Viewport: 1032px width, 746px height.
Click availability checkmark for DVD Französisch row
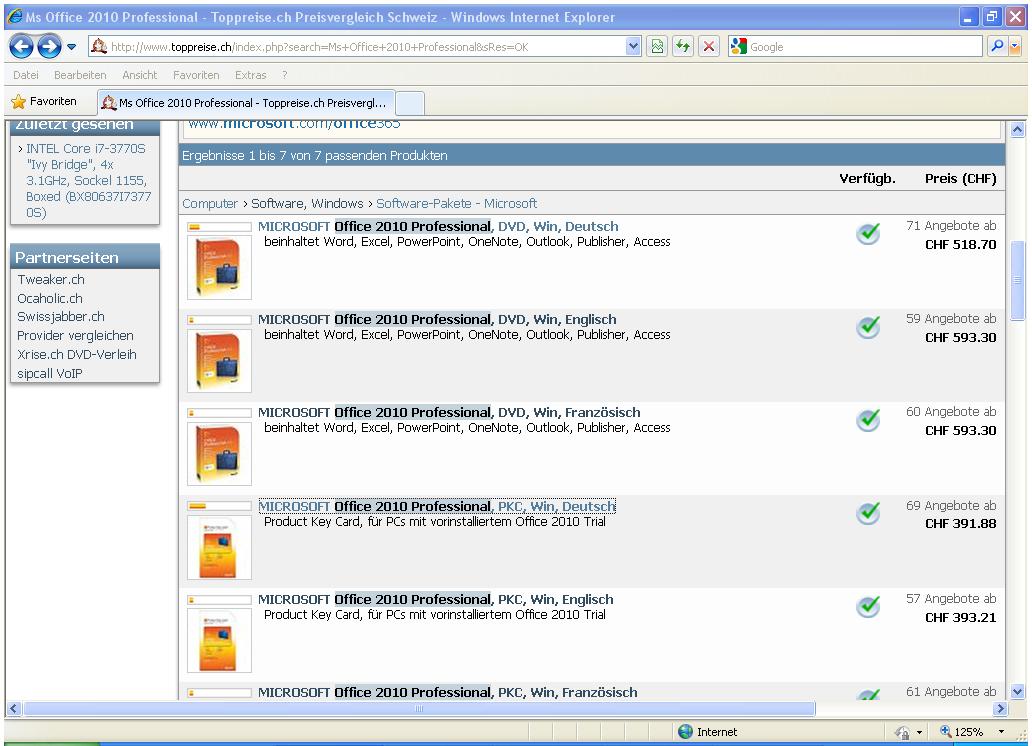[x=868, y=419]
